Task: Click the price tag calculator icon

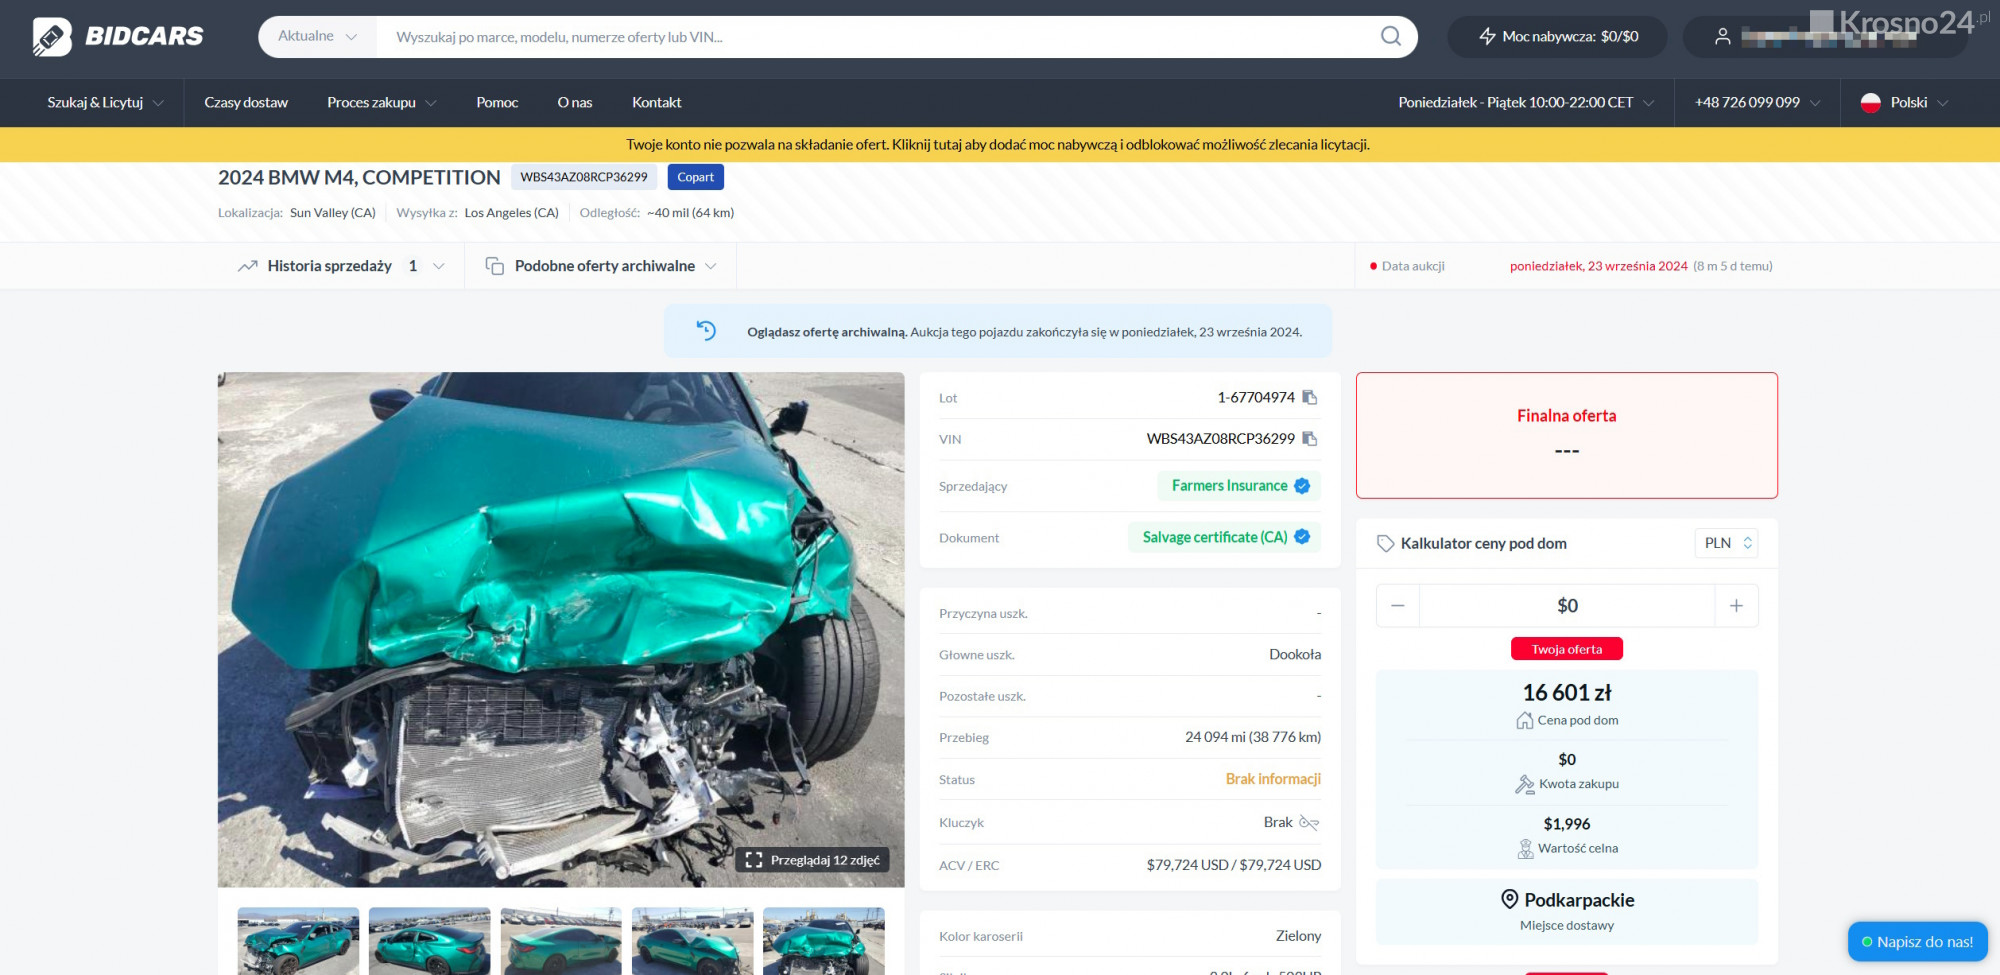Action: [x=1385, y=543]
